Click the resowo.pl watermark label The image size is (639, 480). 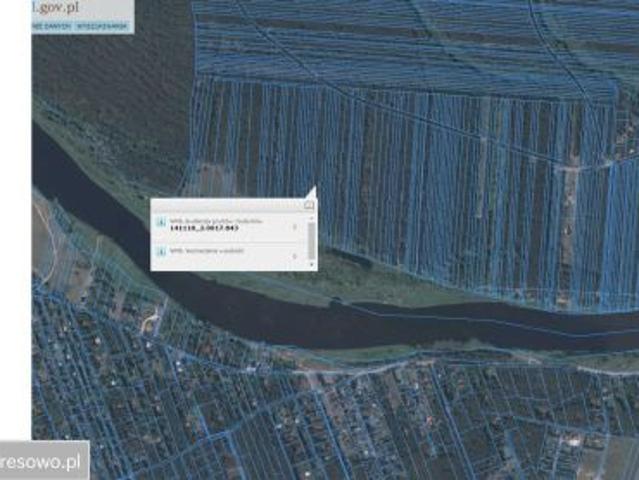click(43, 462)
